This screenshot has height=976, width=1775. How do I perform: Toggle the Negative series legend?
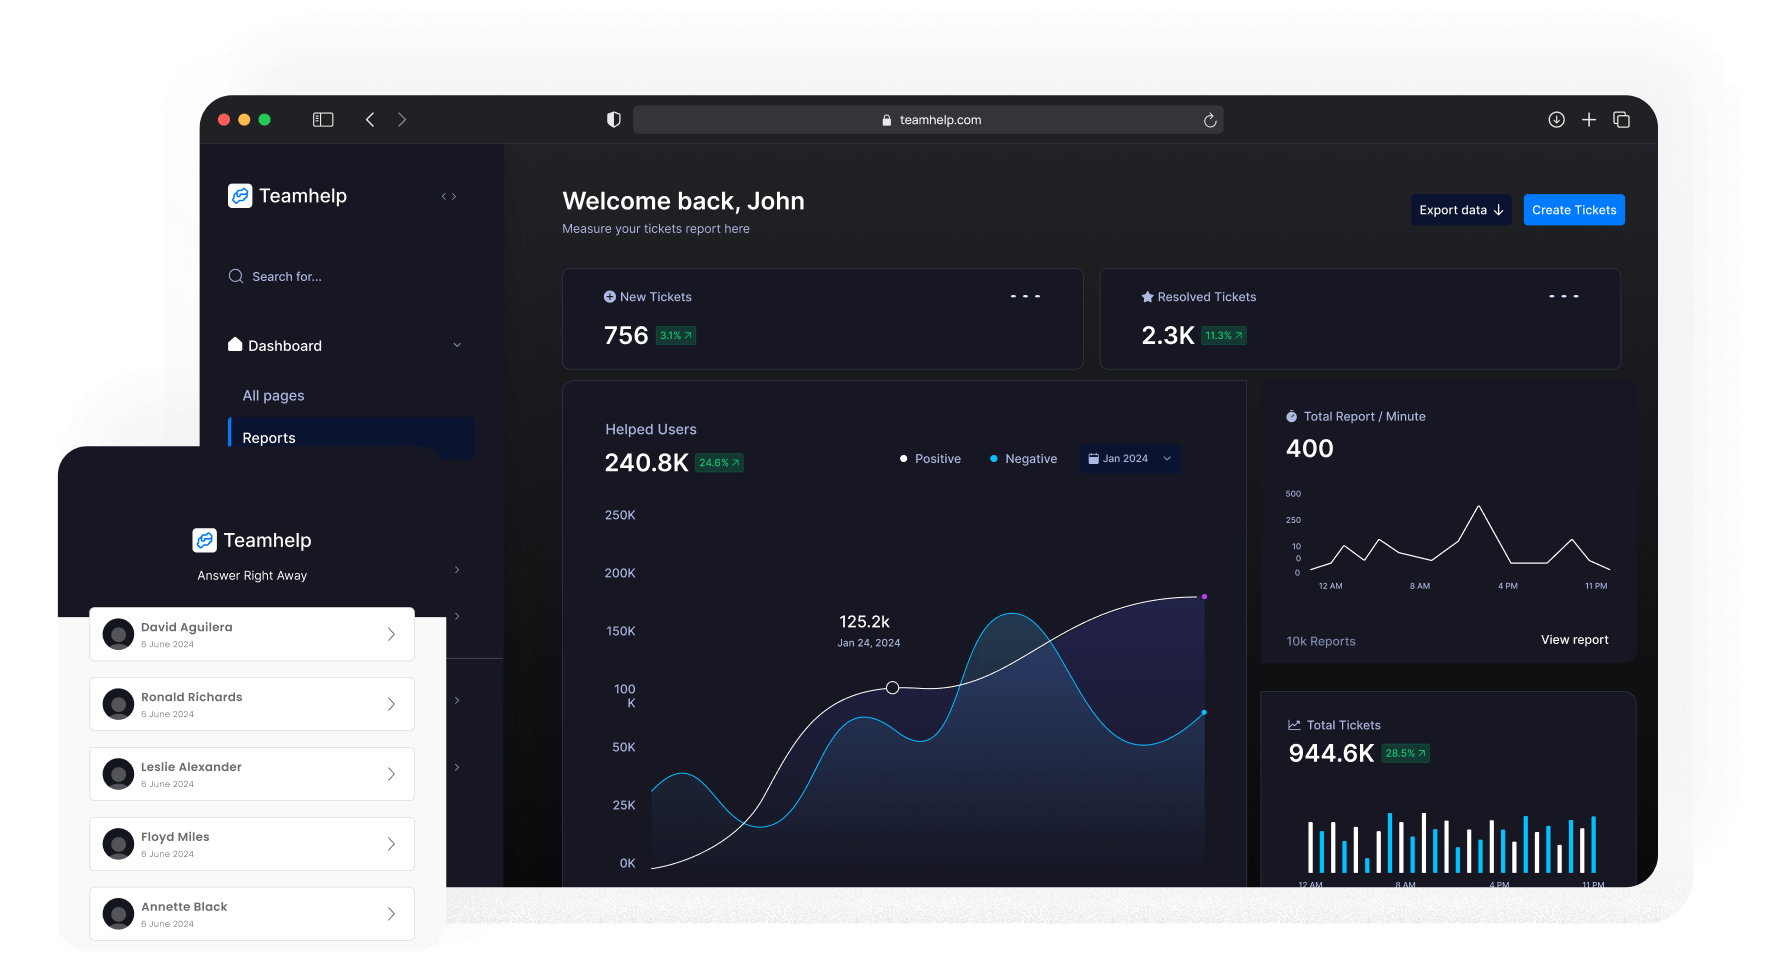point(1023,459)
